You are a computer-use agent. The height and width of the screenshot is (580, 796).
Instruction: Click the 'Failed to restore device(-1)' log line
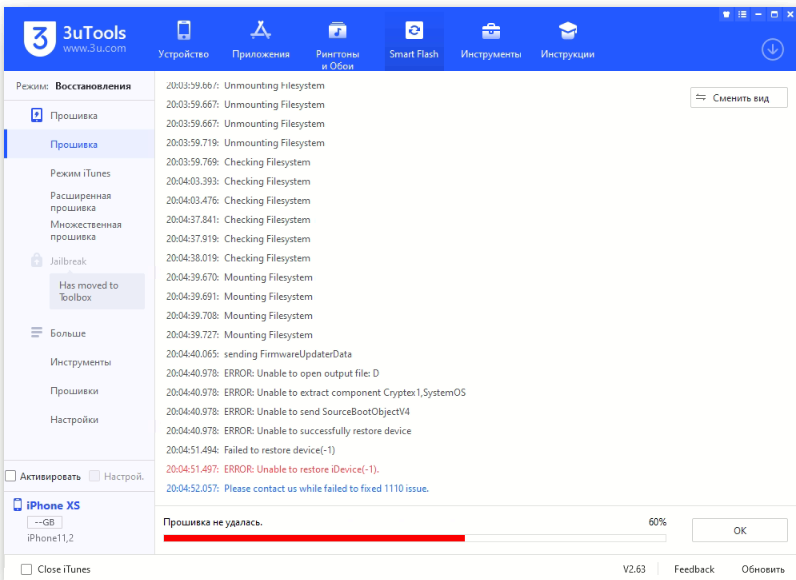pyautogui.click(x=251, y=450)
